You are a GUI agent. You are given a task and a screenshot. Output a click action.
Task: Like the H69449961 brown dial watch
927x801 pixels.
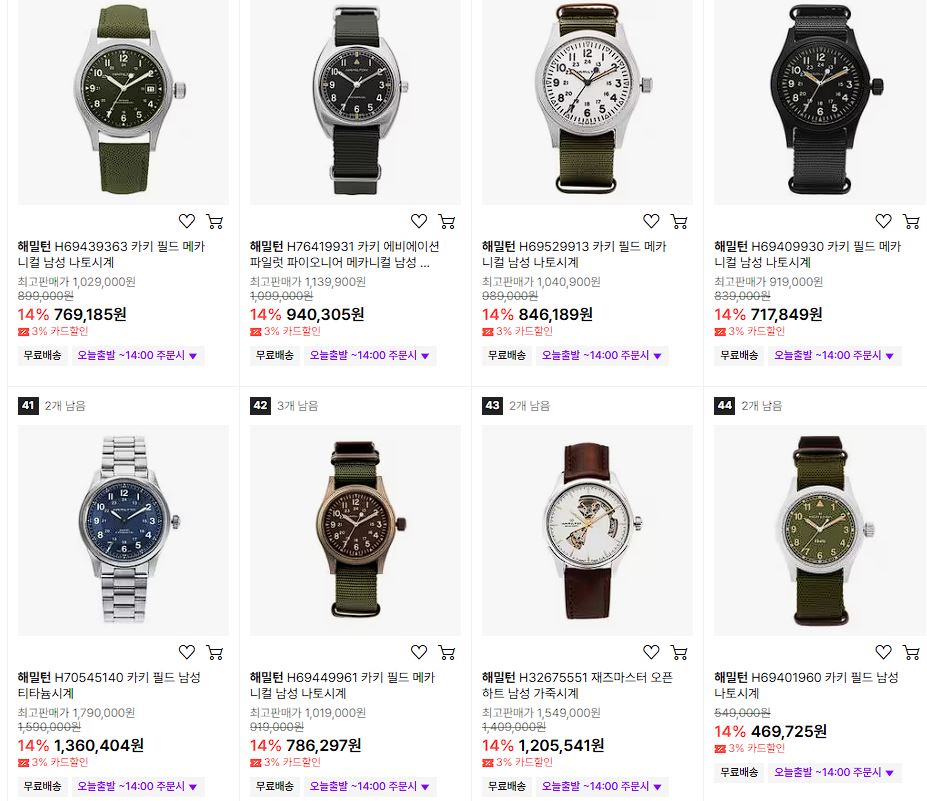pyautogui.click(x=419, y=652)
